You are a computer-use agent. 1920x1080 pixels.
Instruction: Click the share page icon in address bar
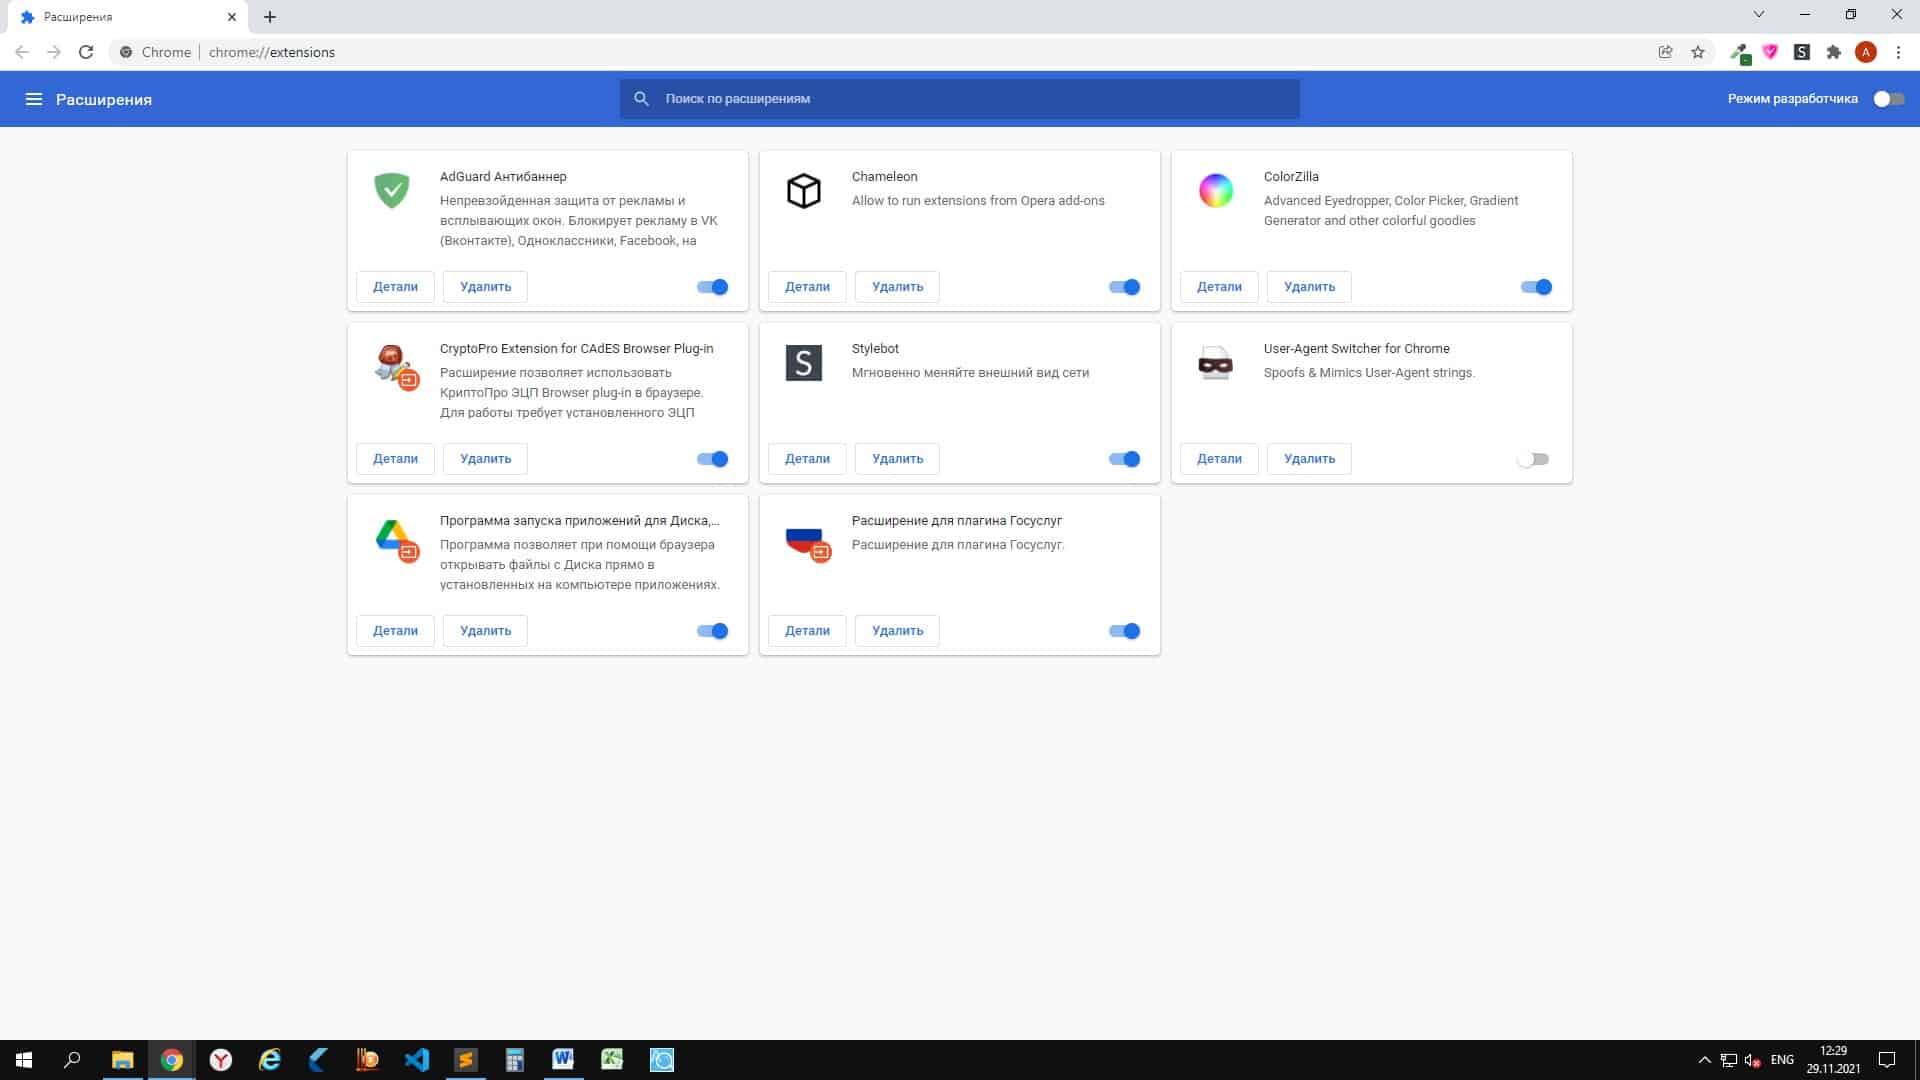(1665, 52)
